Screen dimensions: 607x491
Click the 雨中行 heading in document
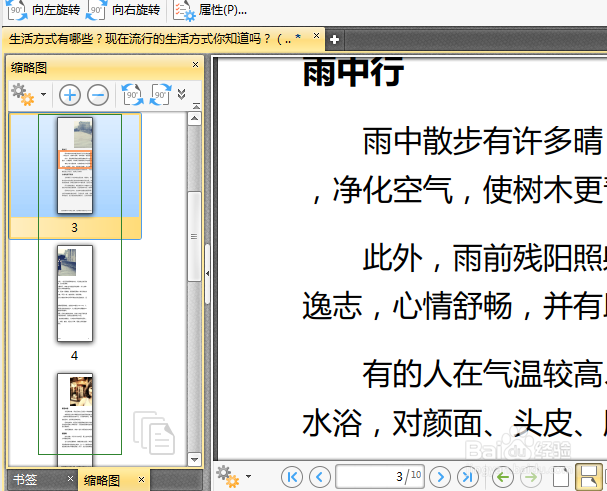[x=353, y=72]
